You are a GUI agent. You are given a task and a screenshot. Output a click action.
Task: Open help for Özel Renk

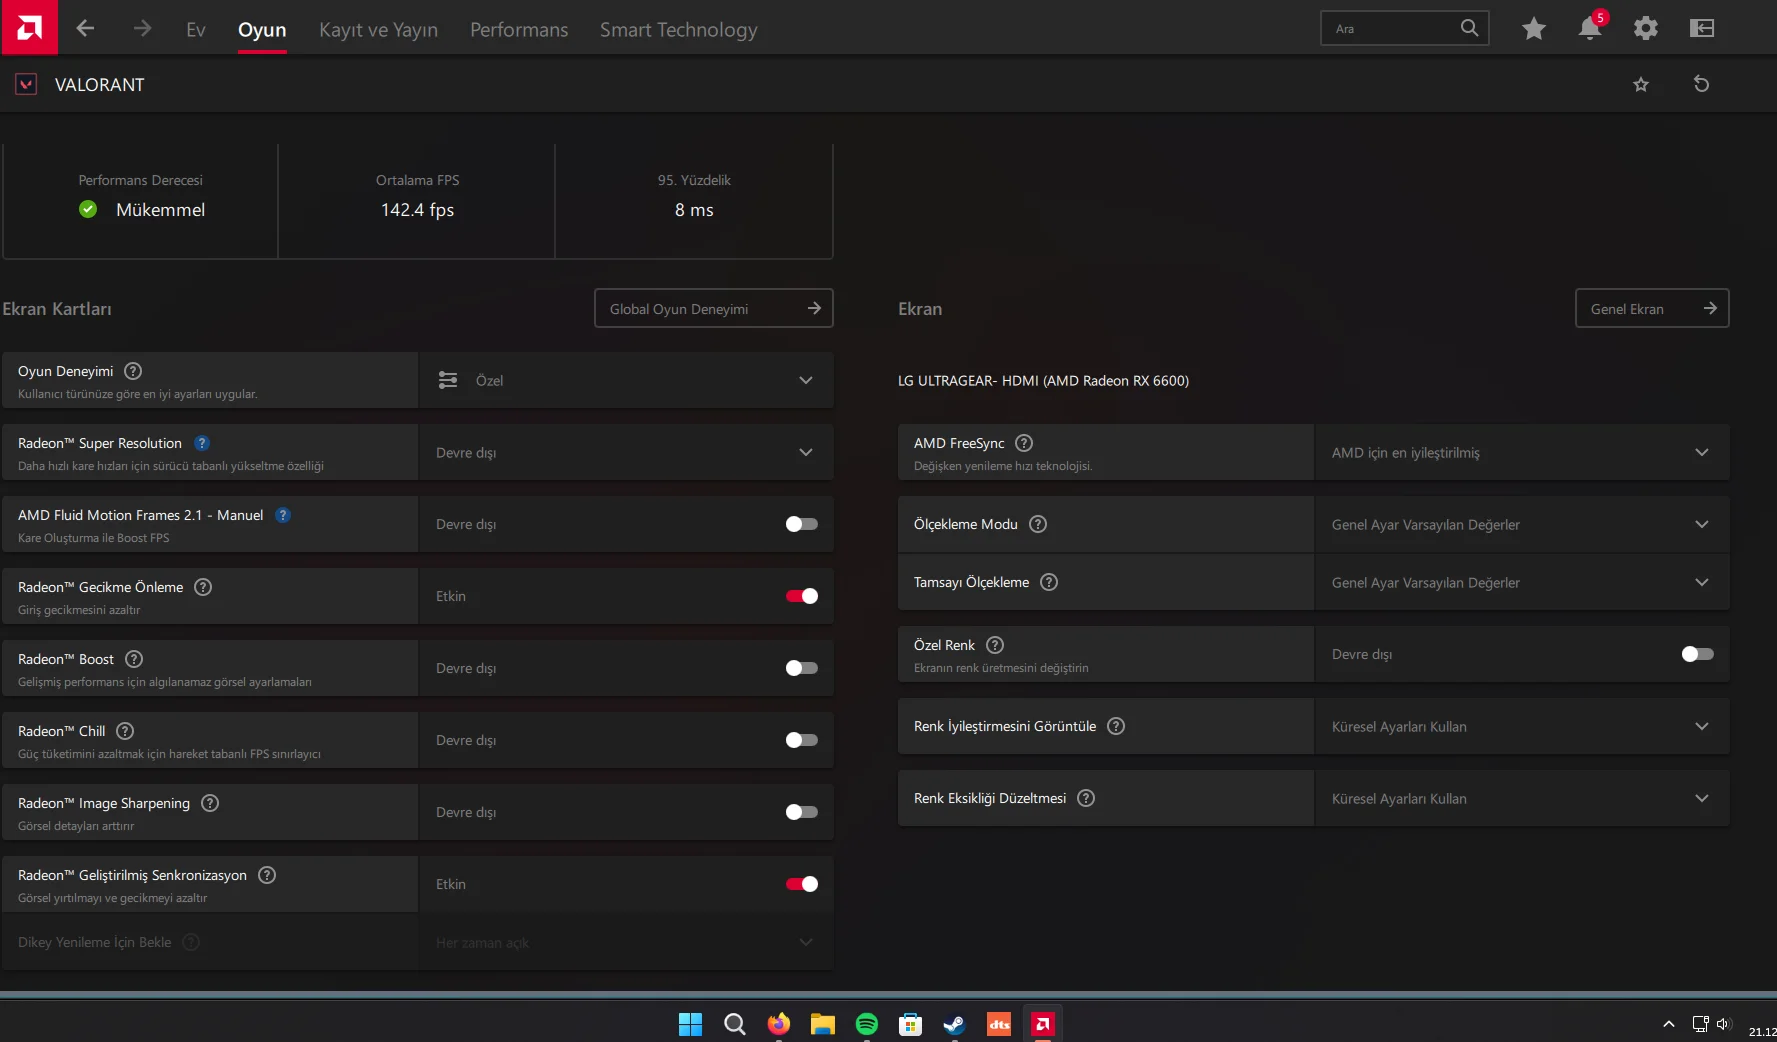coord(995,645)
